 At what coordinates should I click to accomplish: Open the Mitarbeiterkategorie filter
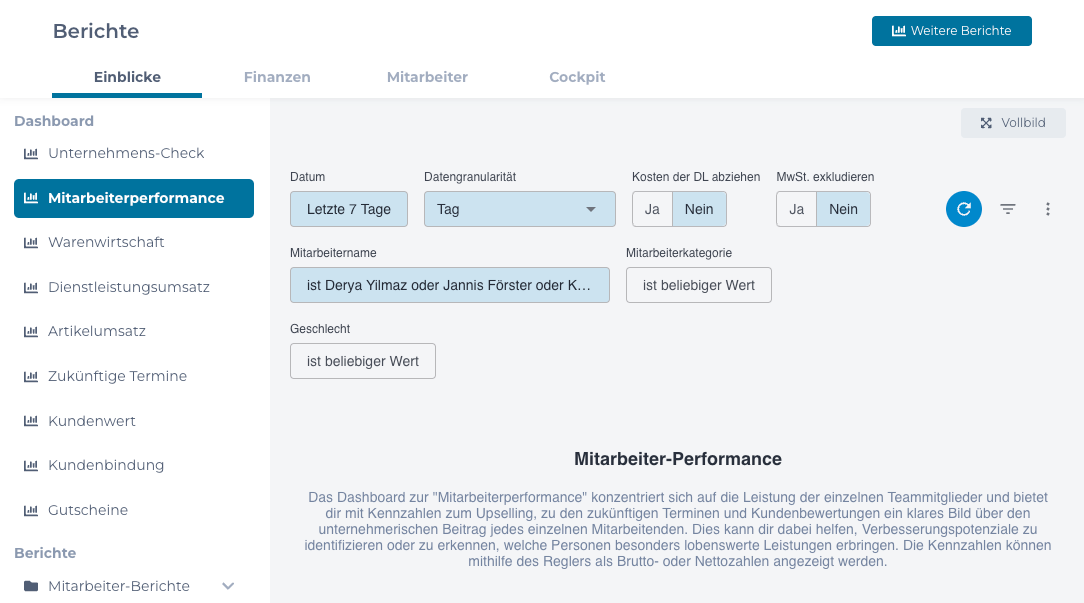698,285
